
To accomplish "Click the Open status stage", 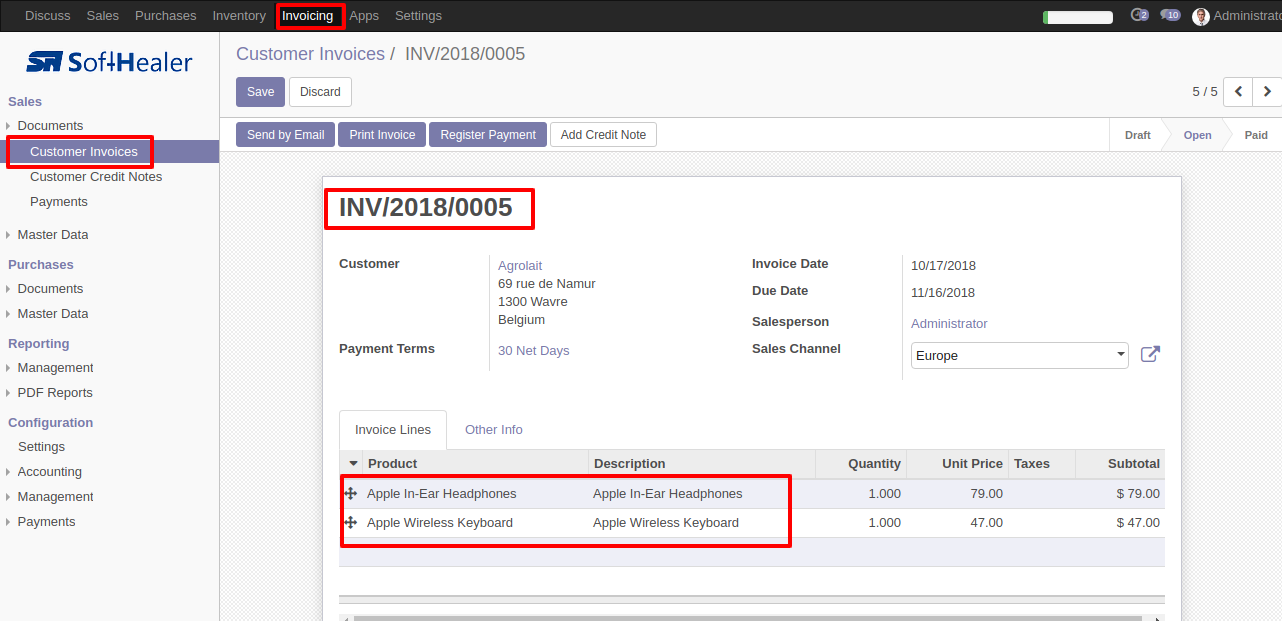I will (x=1197, y=135).
